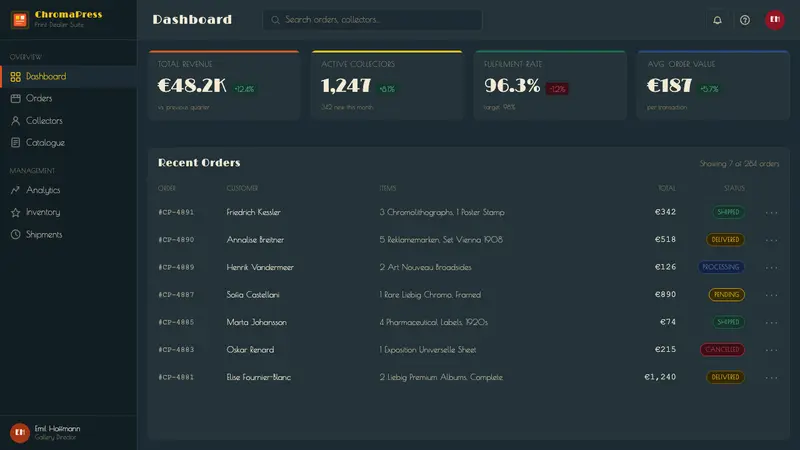Select the Collectors person icon

pos(15,121)
